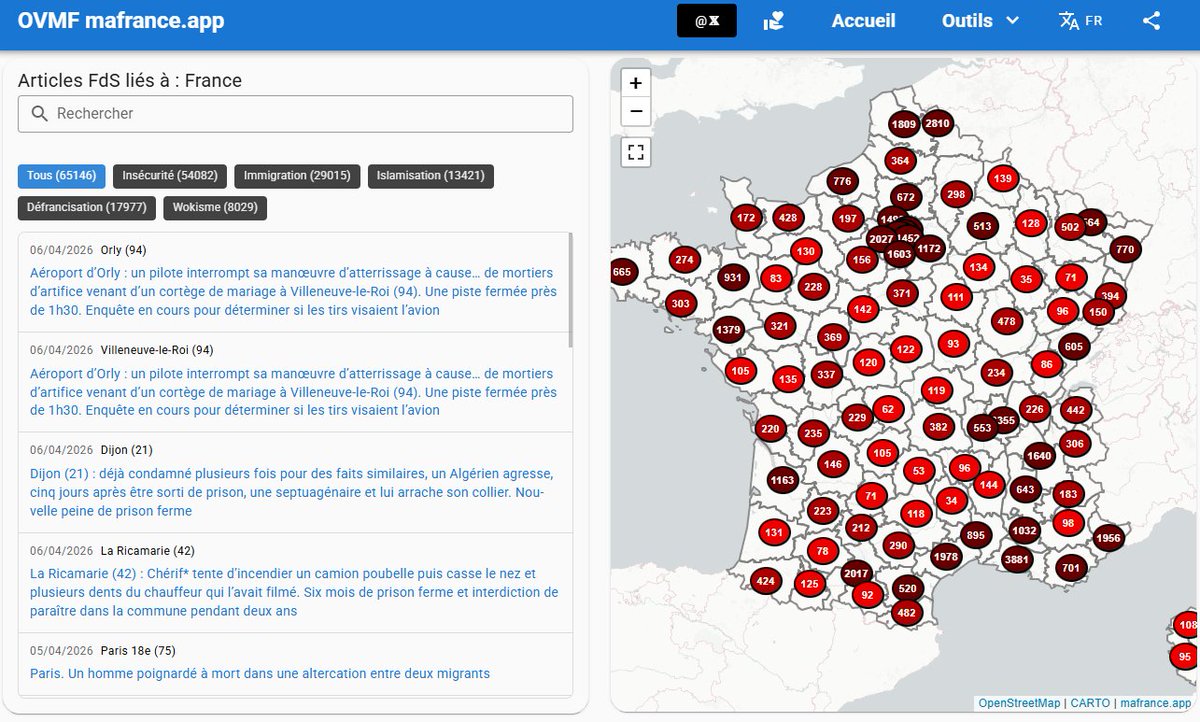Zoom out on the map
This screenshot has height=722, width=1200.
pyautogui.click(x=635, y=111)
